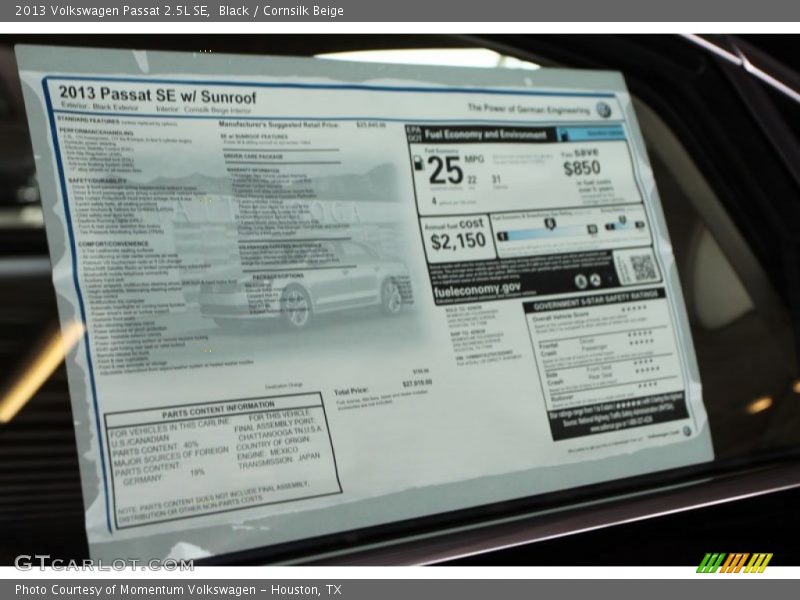Click the EPA DOT badge on the fuel label
Screen dimensions: 800x600
click(414, 133)
